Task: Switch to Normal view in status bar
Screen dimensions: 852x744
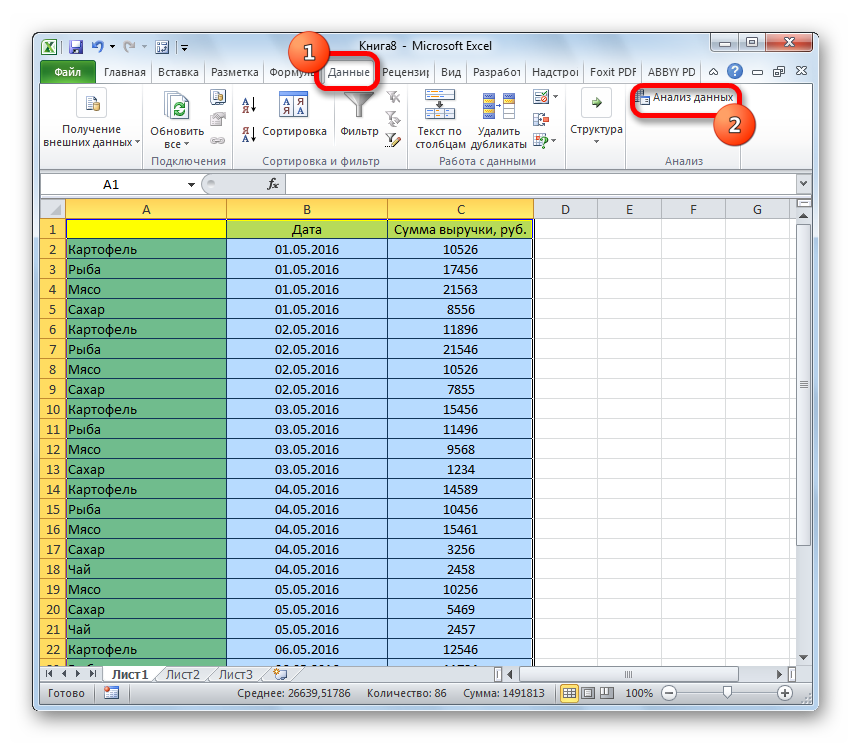Action: [569, 693]
